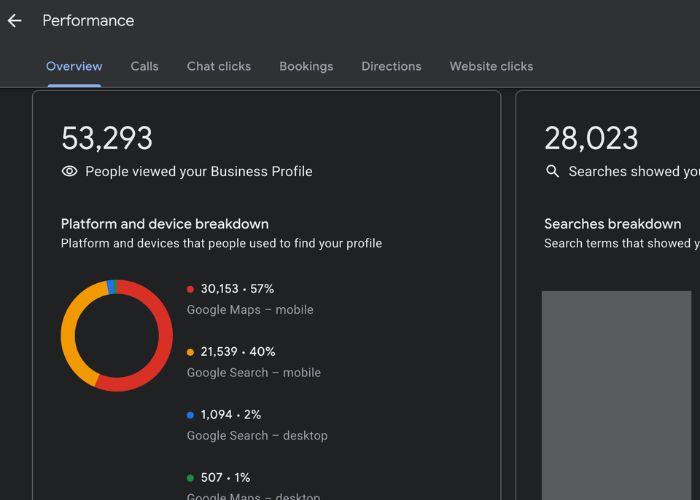Select the blue Google Search desktop legend dot
This screenshot has height=500, width=700.
pos(190,415)
